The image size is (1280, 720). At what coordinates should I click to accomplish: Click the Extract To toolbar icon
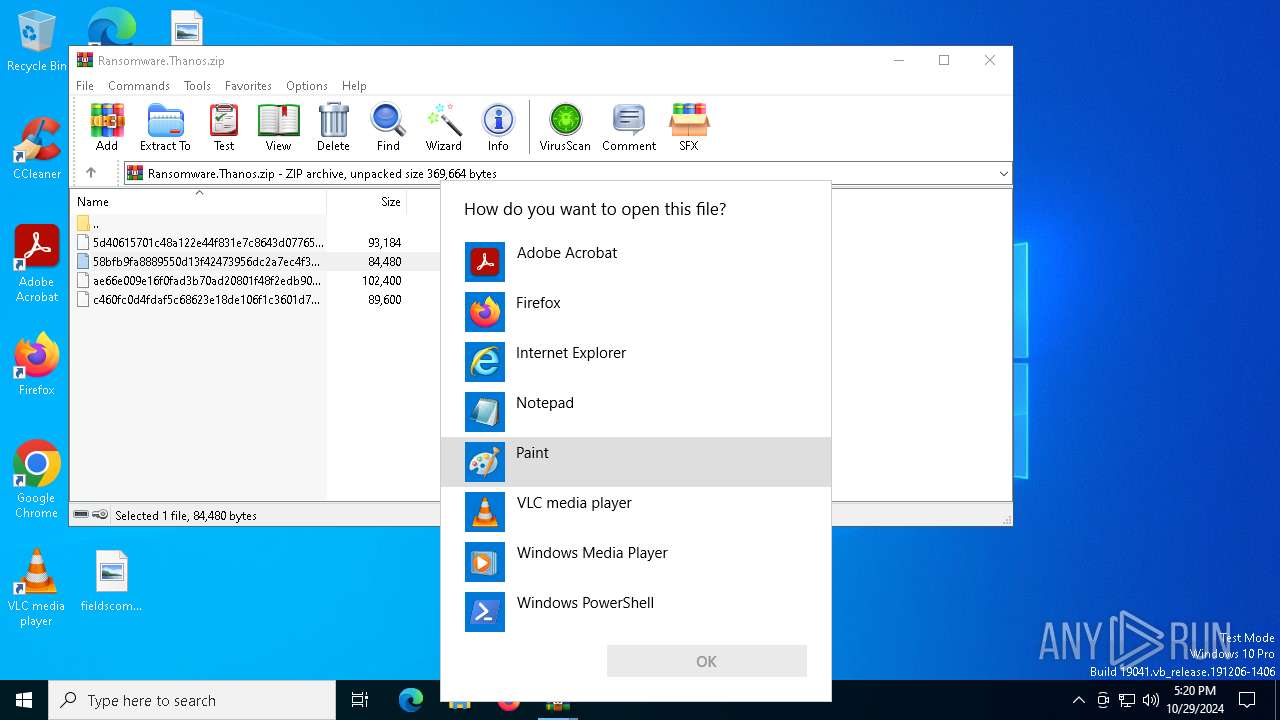coord(165,127)
